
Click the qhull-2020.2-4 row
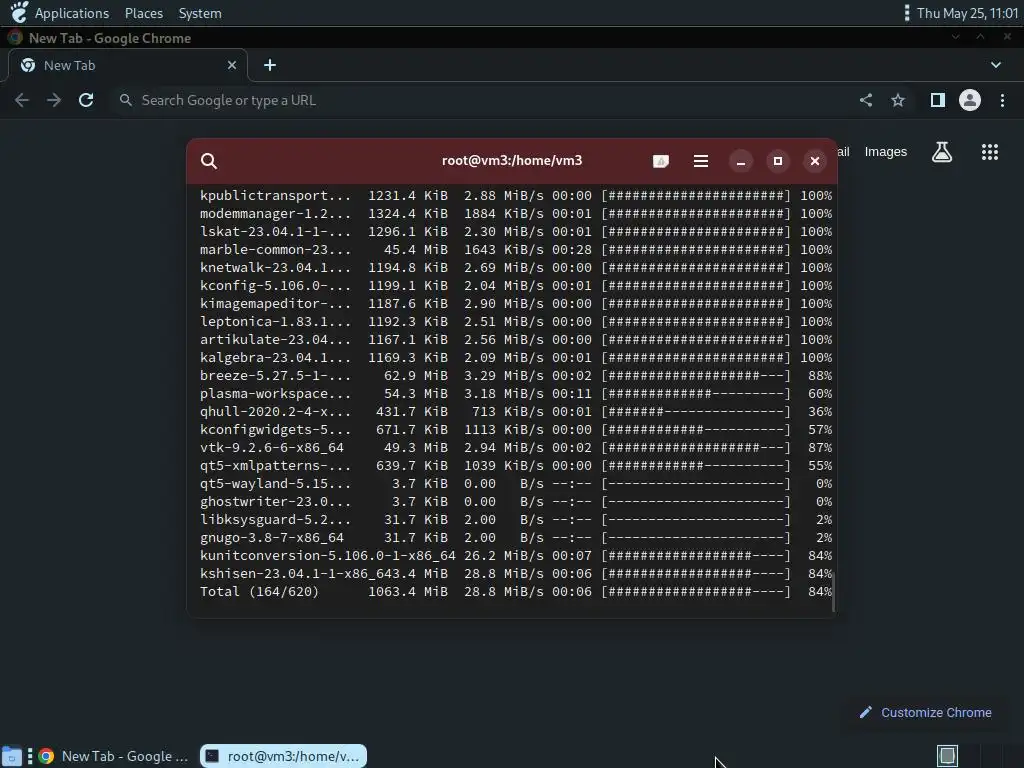click(x=516, y=411)
